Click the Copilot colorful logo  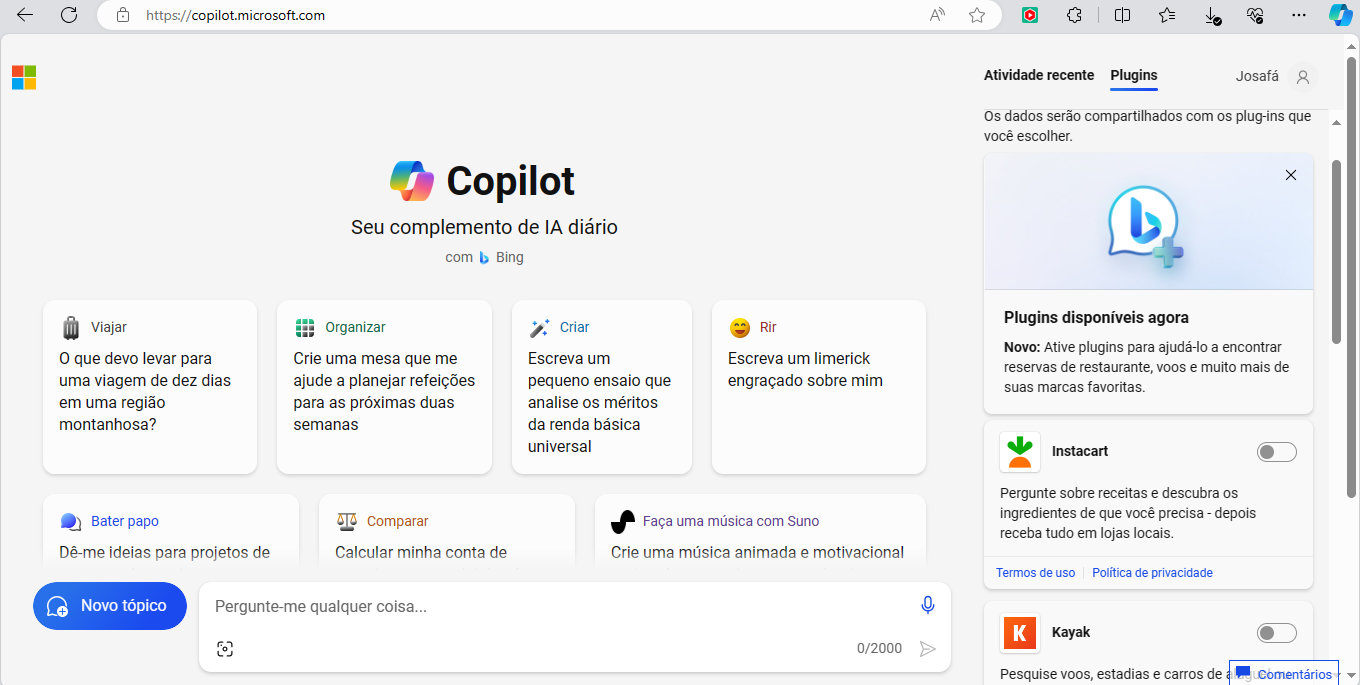tap(412, 181)
